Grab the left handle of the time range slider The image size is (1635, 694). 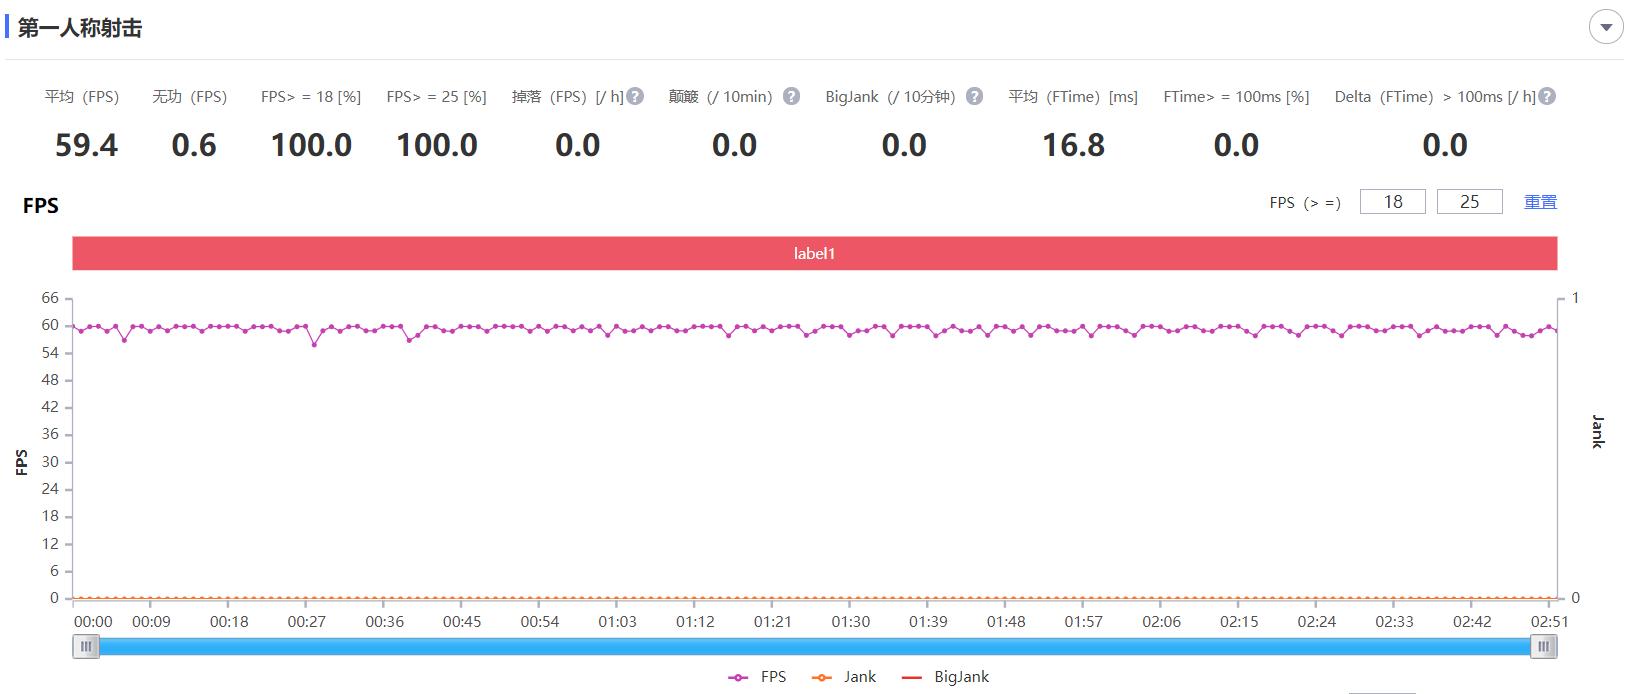tap(86, 647)
